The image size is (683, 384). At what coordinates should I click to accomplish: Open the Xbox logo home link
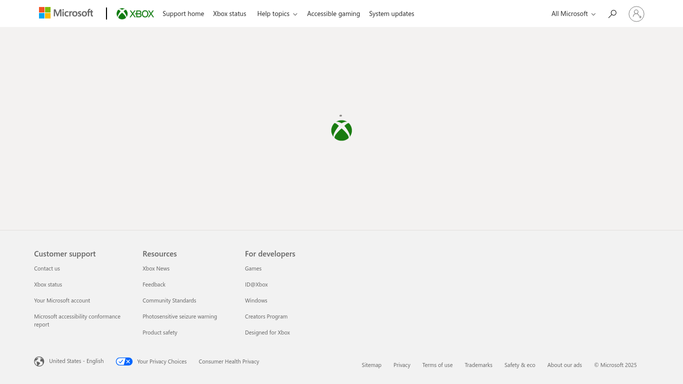click(x=135, y=14)
